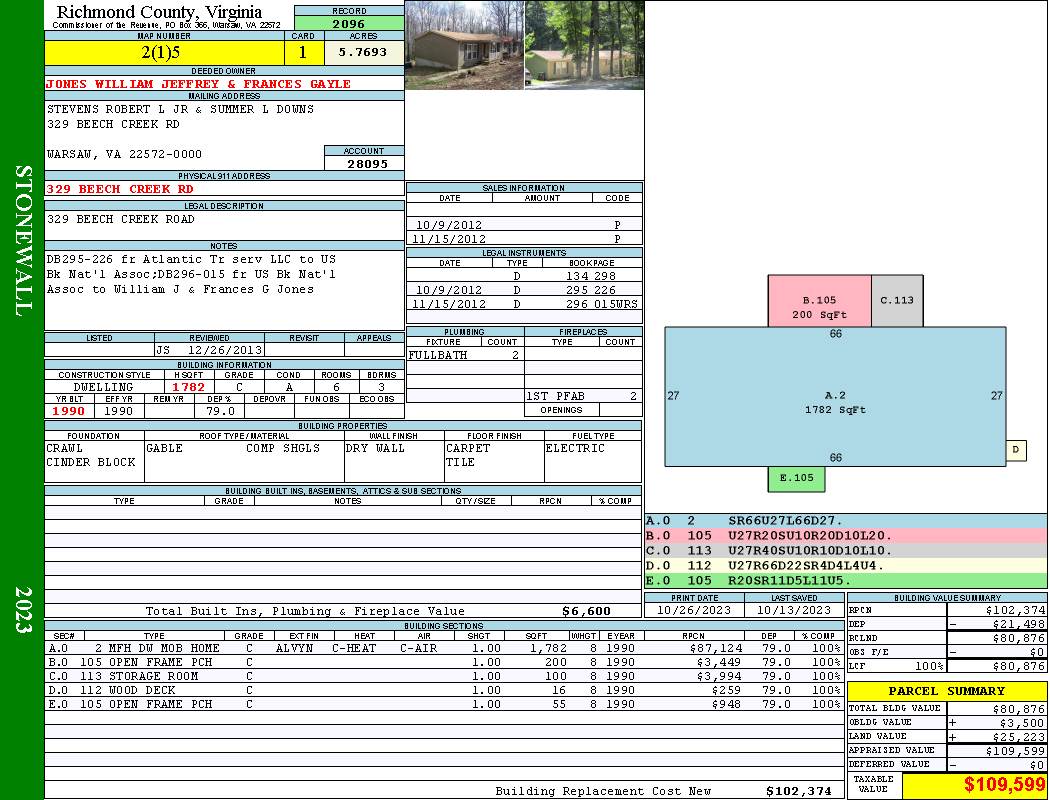Click MFH DW MOB HOME section row
The height and width of the screenshot is (800, 1050).
click(443, 648)
